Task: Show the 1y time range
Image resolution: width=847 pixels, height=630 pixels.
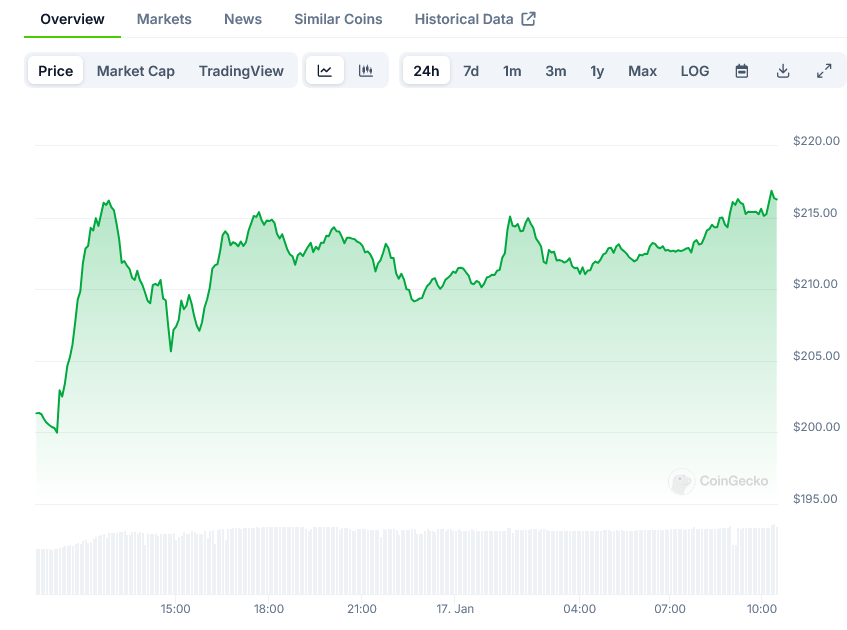Action: click(597, 71)
